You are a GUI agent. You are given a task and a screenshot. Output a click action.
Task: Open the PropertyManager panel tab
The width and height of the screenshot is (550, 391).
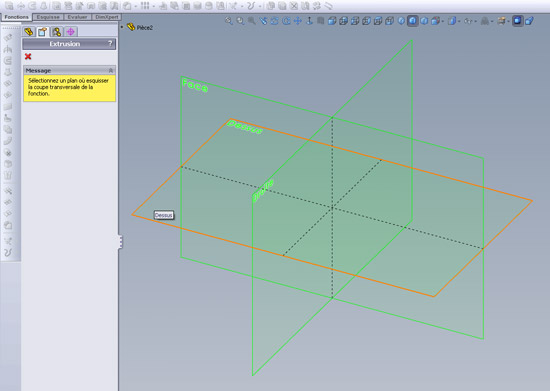42,32
